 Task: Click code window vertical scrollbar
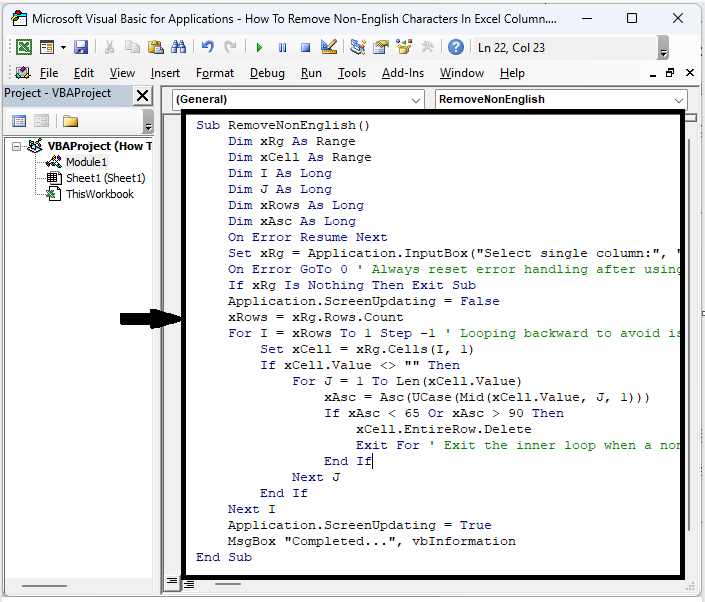point(689,334)
